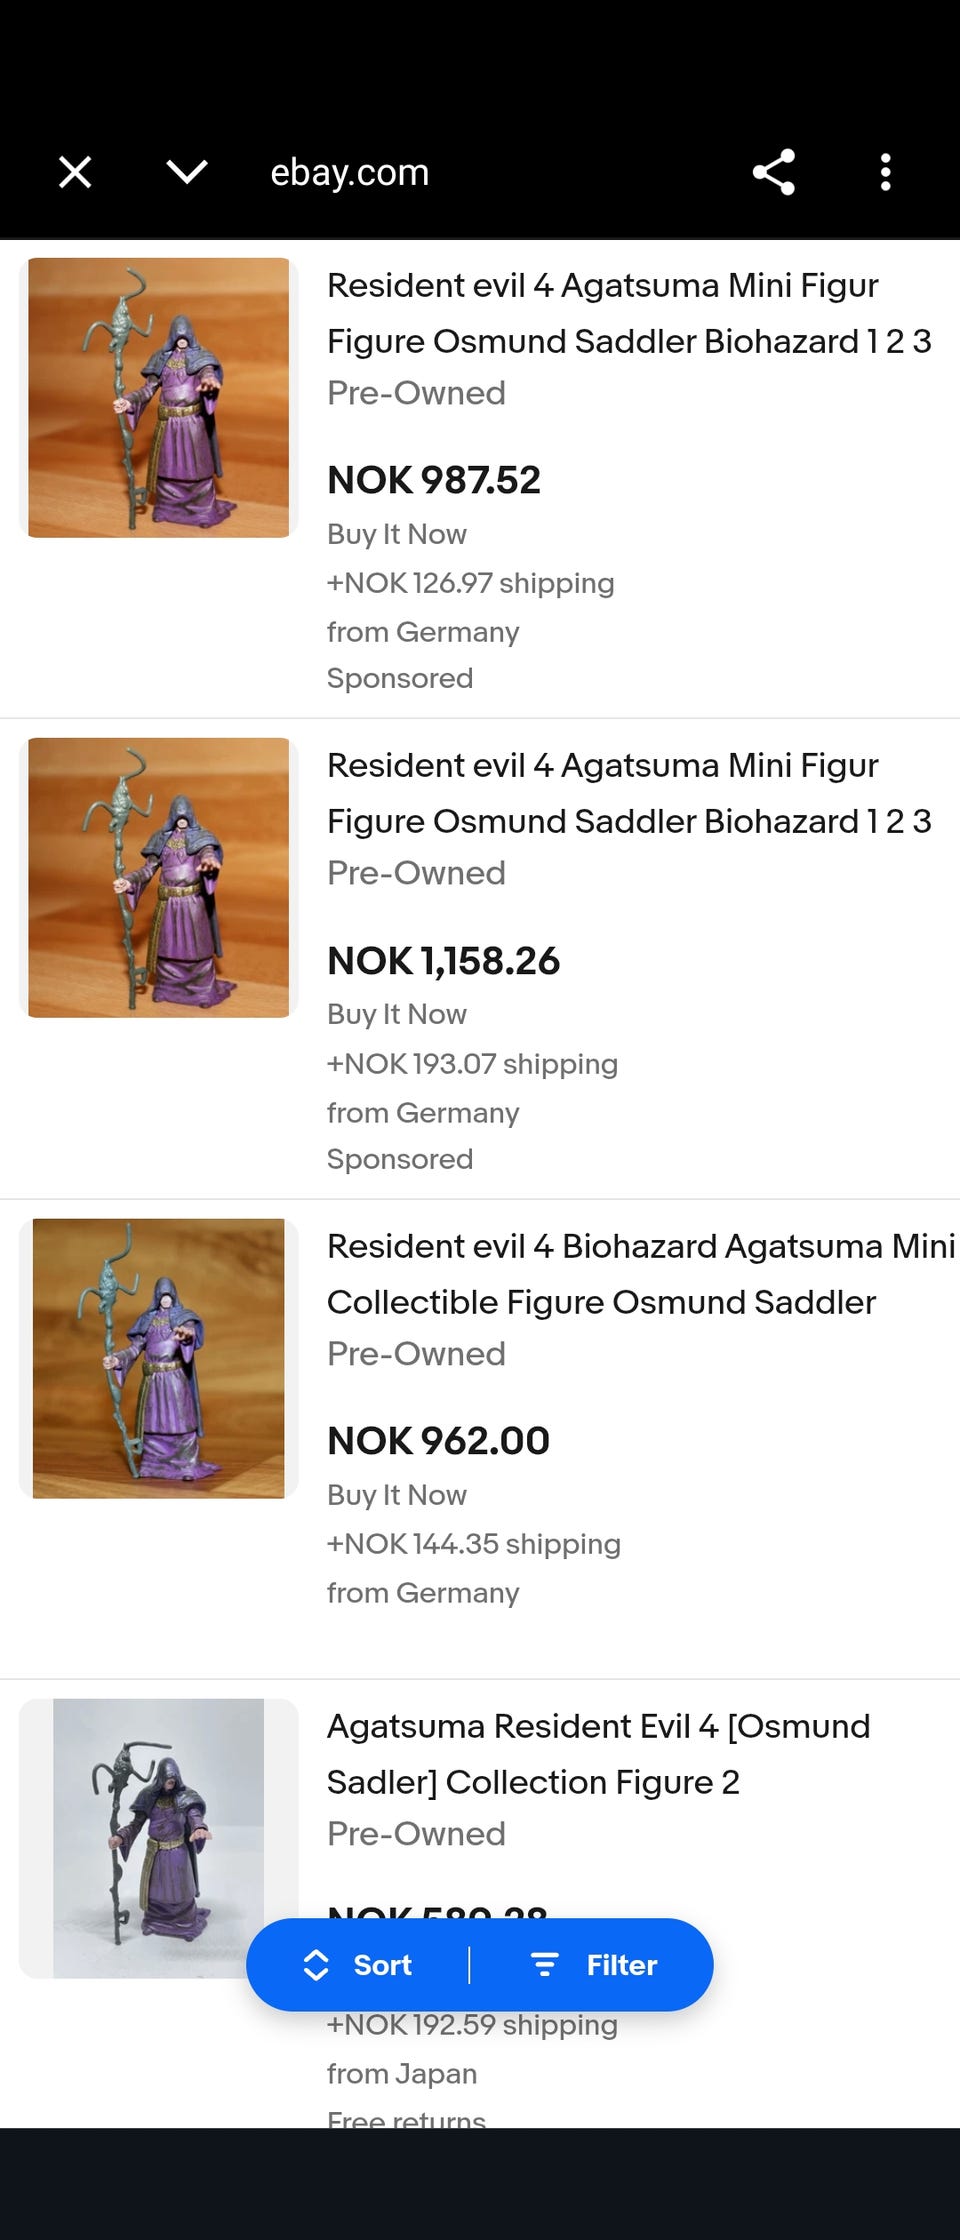
Task: Open Filter options
Action: [x=621, y=1965]
